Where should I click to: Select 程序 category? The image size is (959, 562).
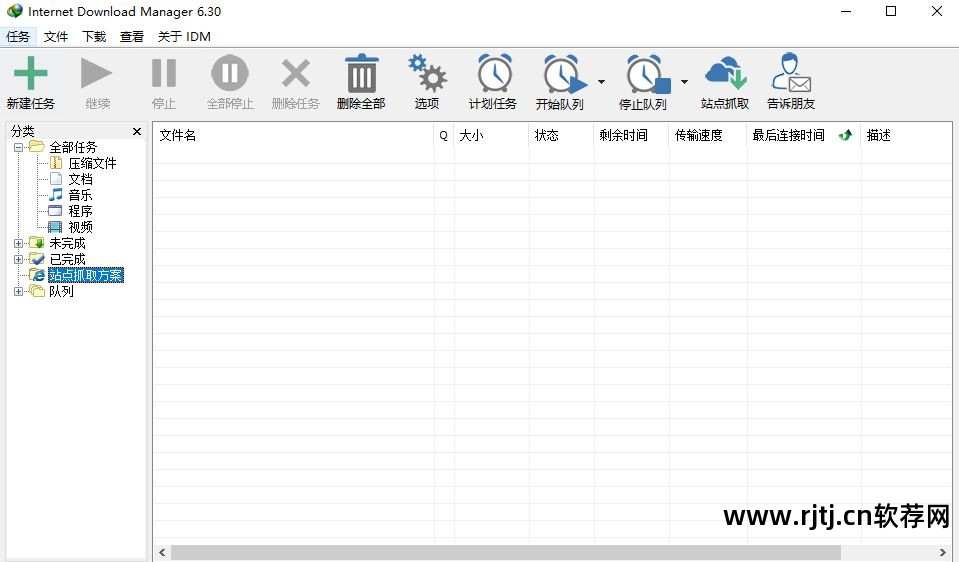(x=80, y=211)
